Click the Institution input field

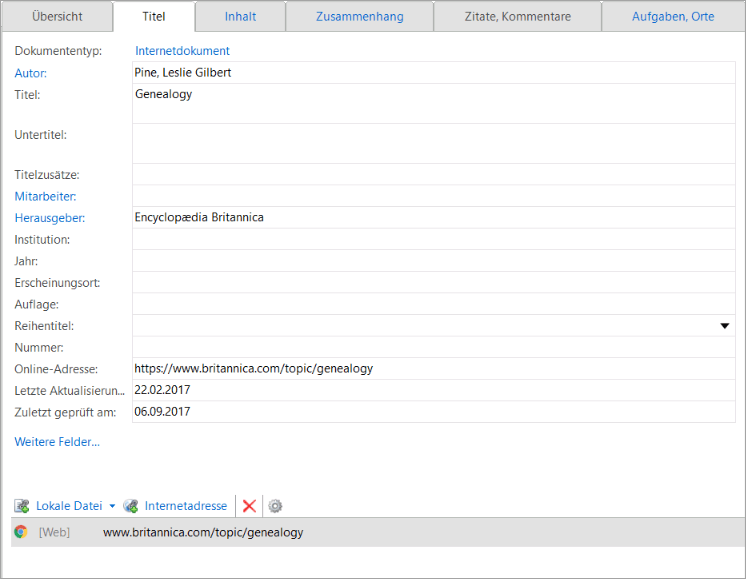point(434,239)
